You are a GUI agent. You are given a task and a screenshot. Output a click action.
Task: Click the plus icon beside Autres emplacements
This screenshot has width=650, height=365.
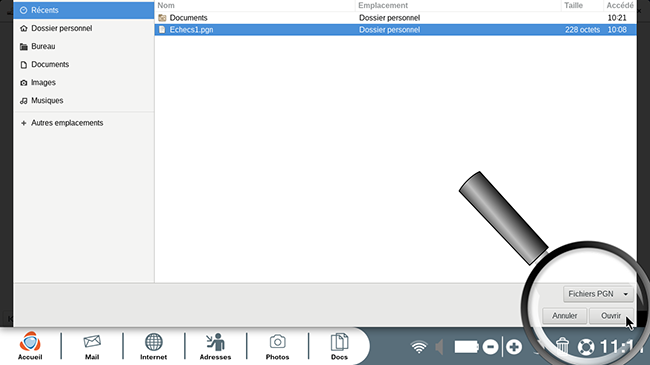click(x=24, y=123)
